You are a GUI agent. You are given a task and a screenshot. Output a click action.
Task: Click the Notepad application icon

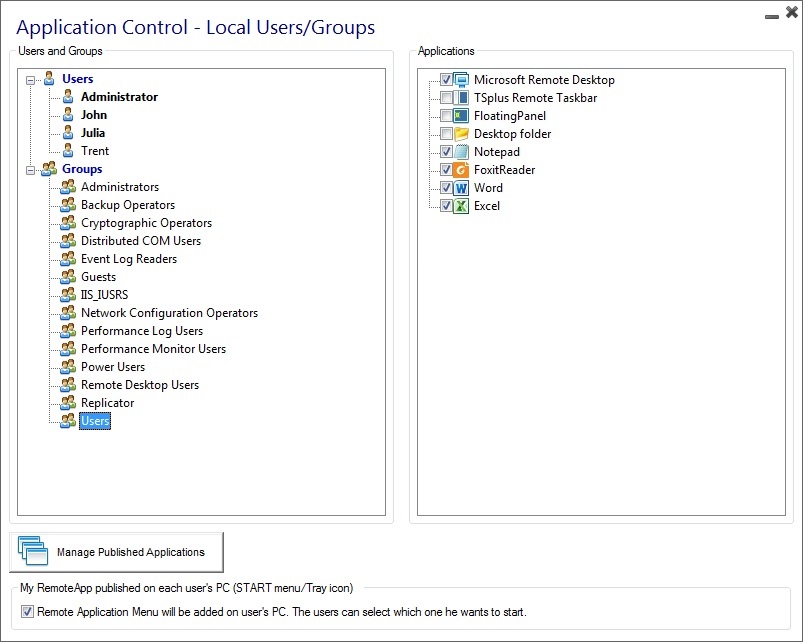(461, 152)
